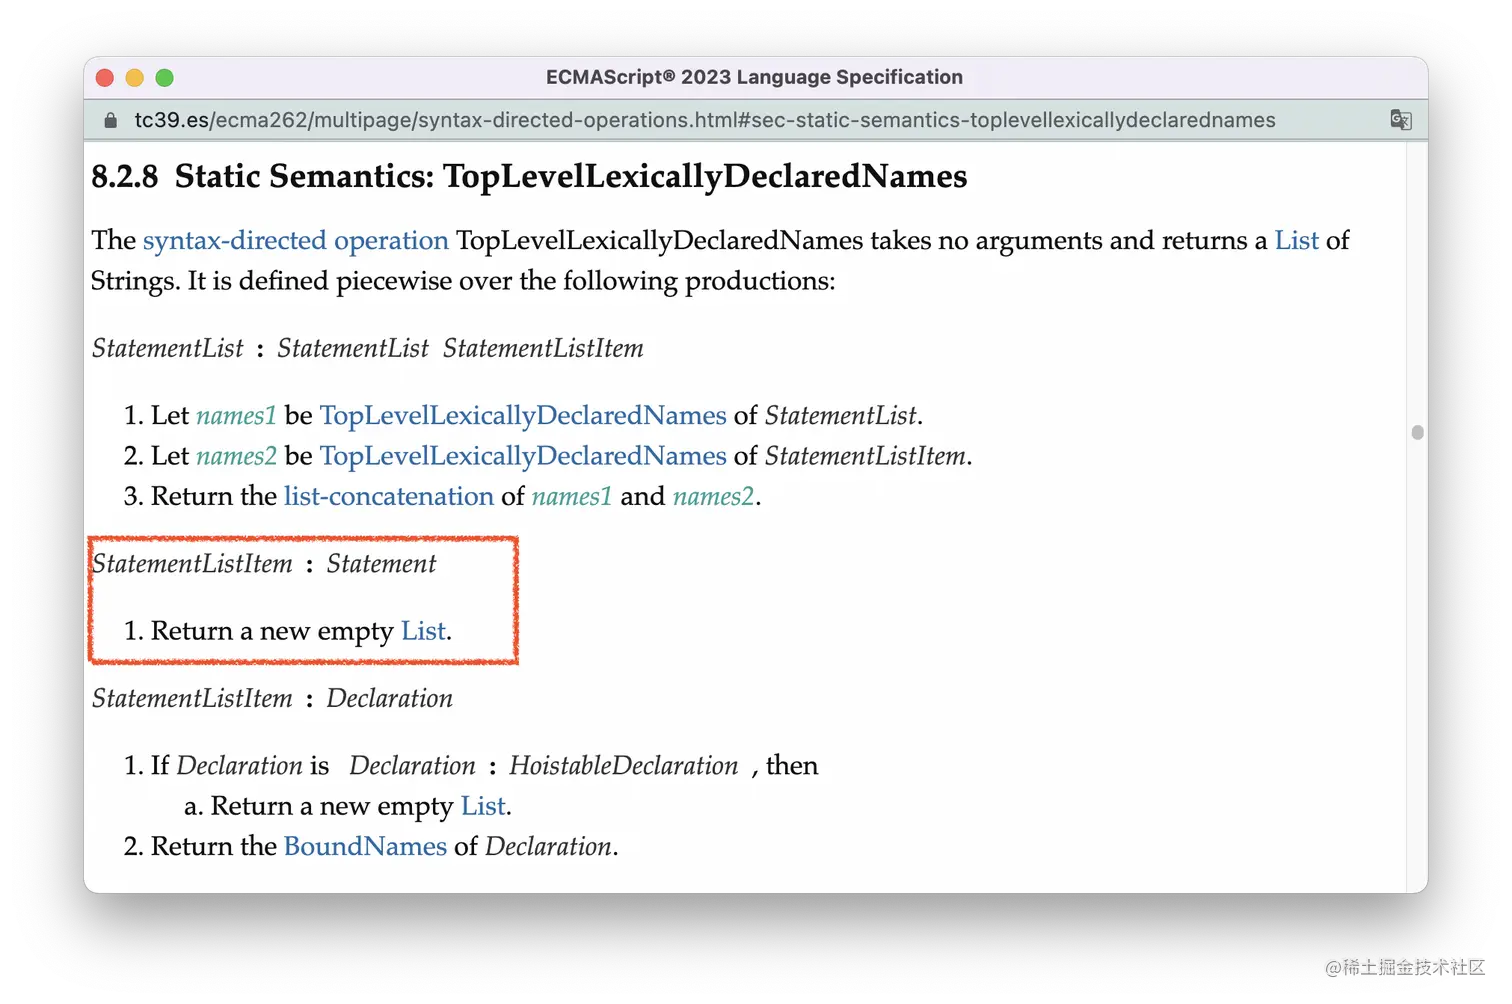Open TopLevelLexicallyDeclaredNames link in step 2

(523, 456)
